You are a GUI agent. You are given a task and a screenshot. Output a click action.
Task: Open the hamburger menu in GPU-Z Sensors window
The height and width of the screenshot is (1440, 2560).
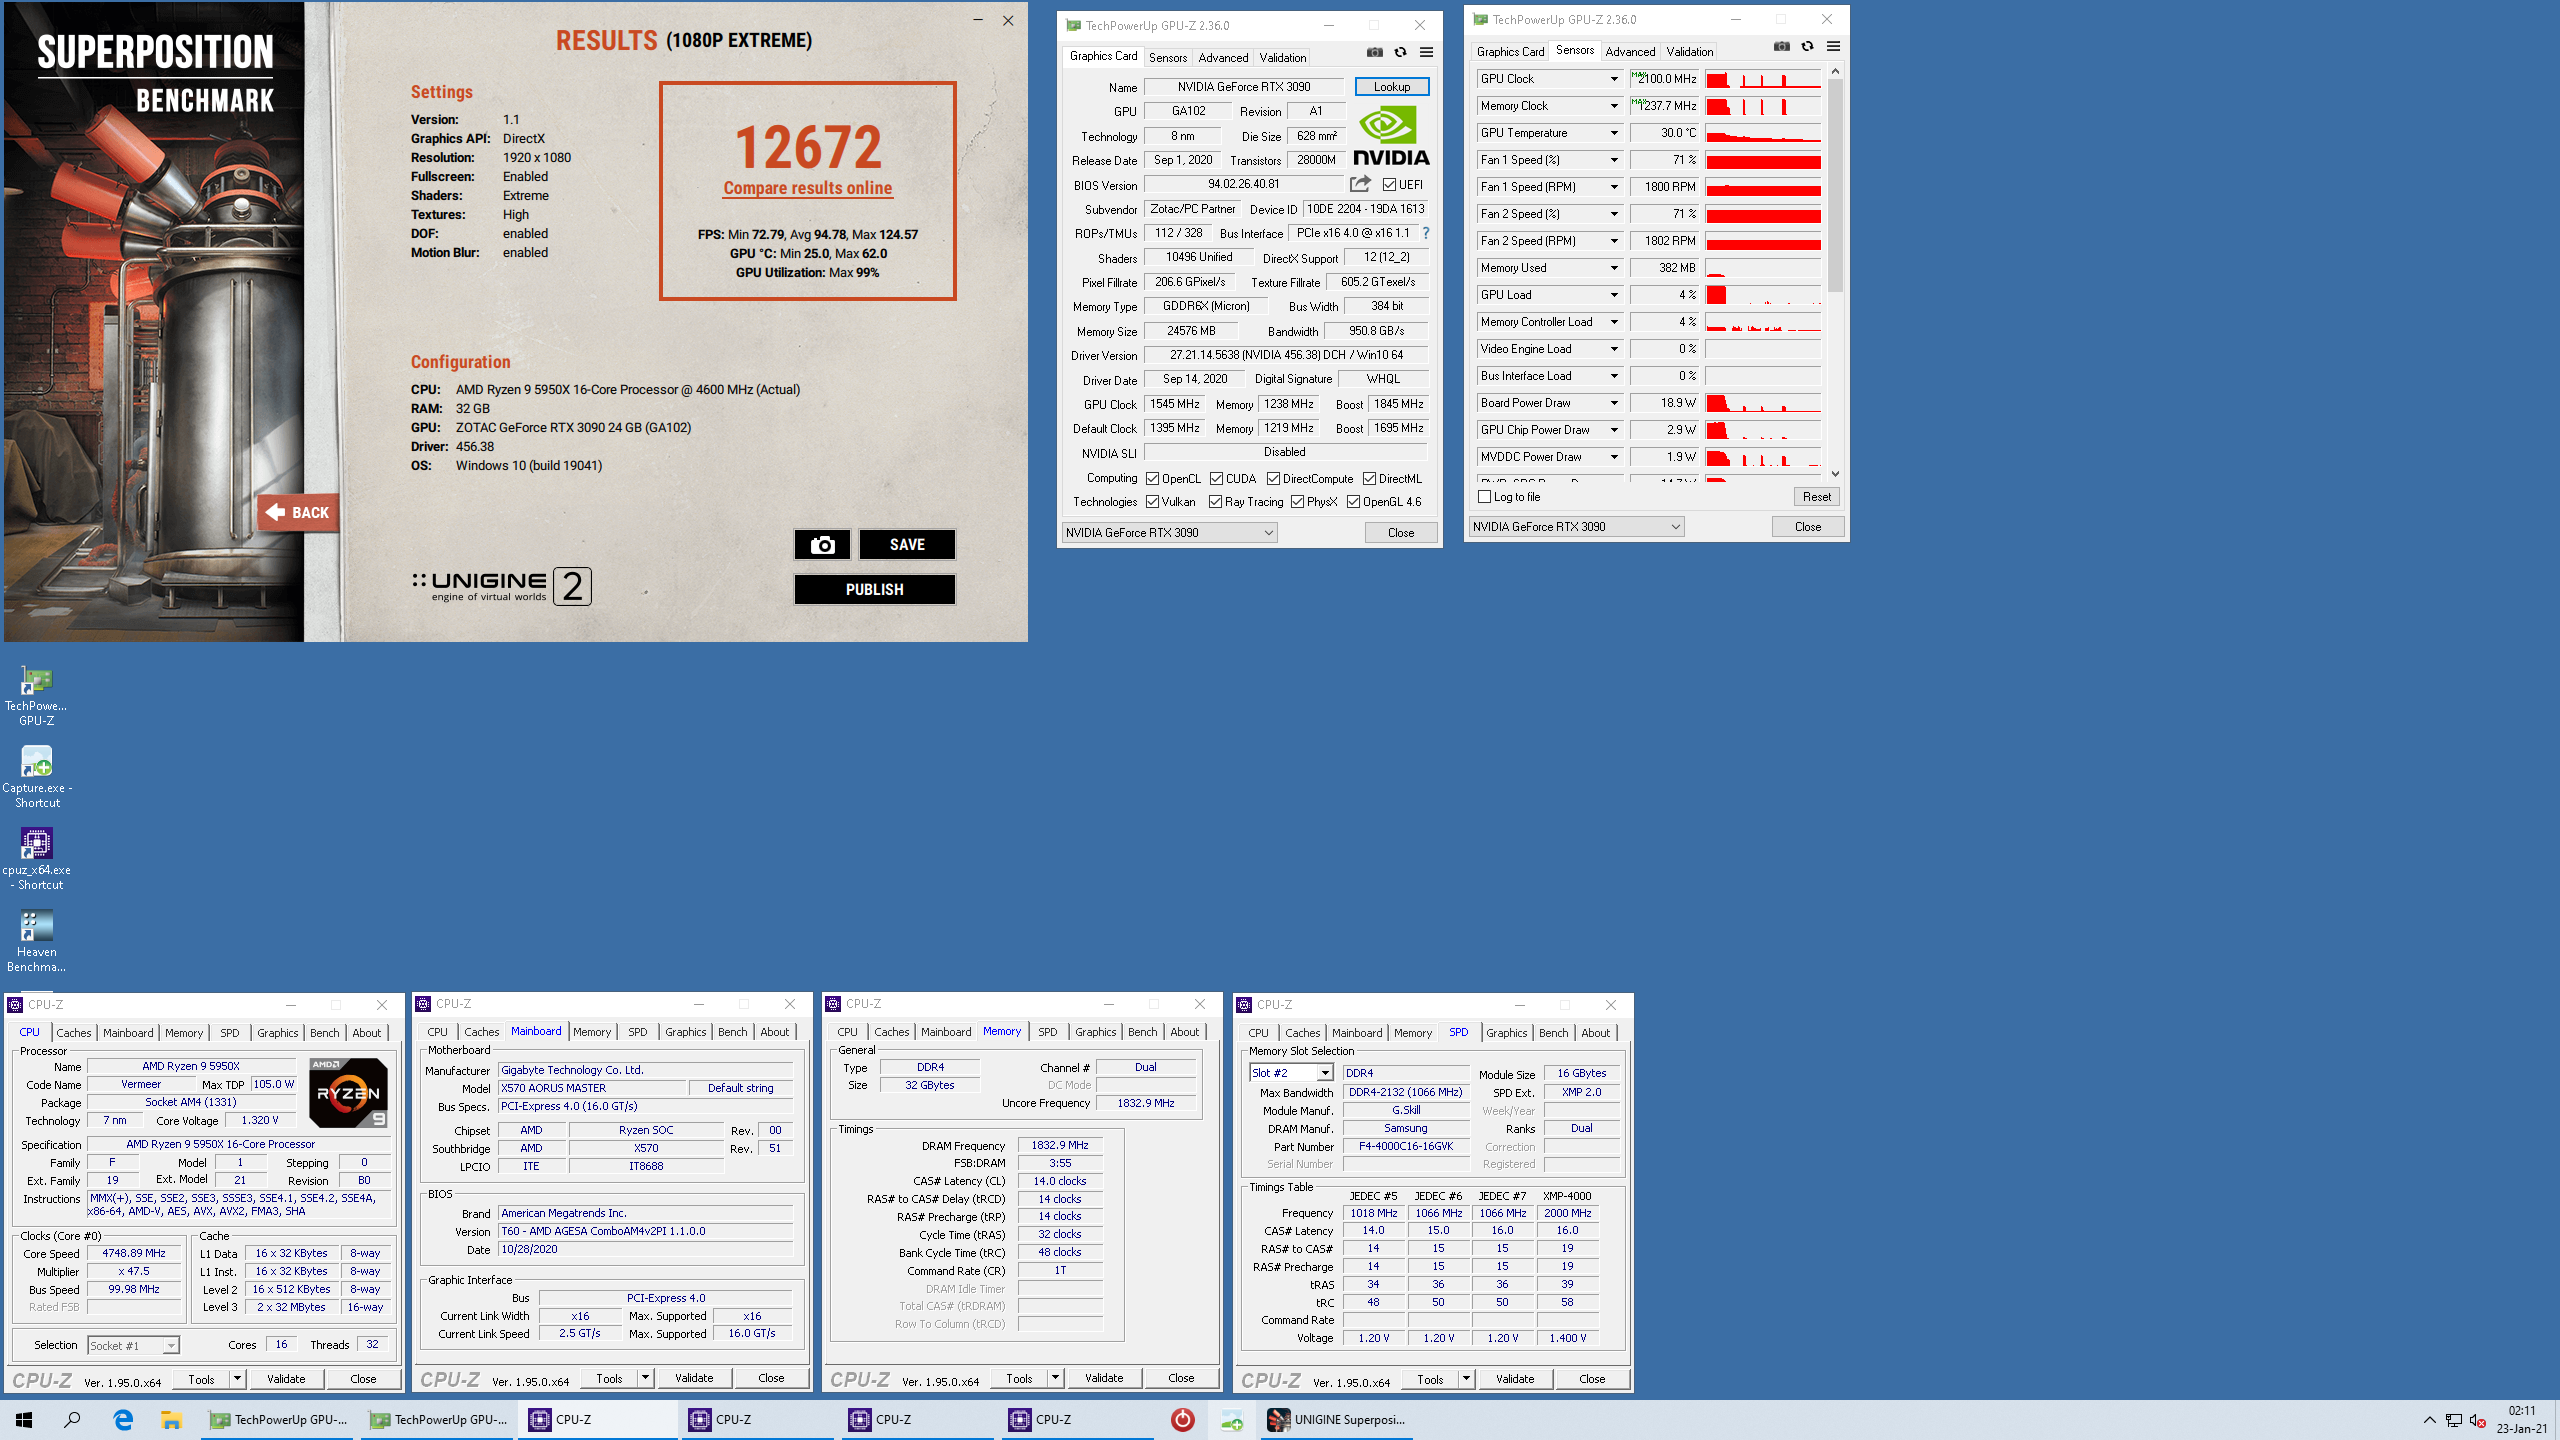pos(1834,47)
